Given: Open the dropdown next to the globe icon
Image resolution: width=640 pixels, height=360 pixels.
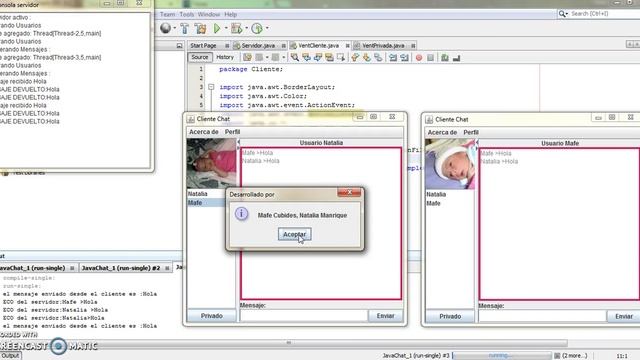Looking at the screenshot, I should tap(175, 28).
